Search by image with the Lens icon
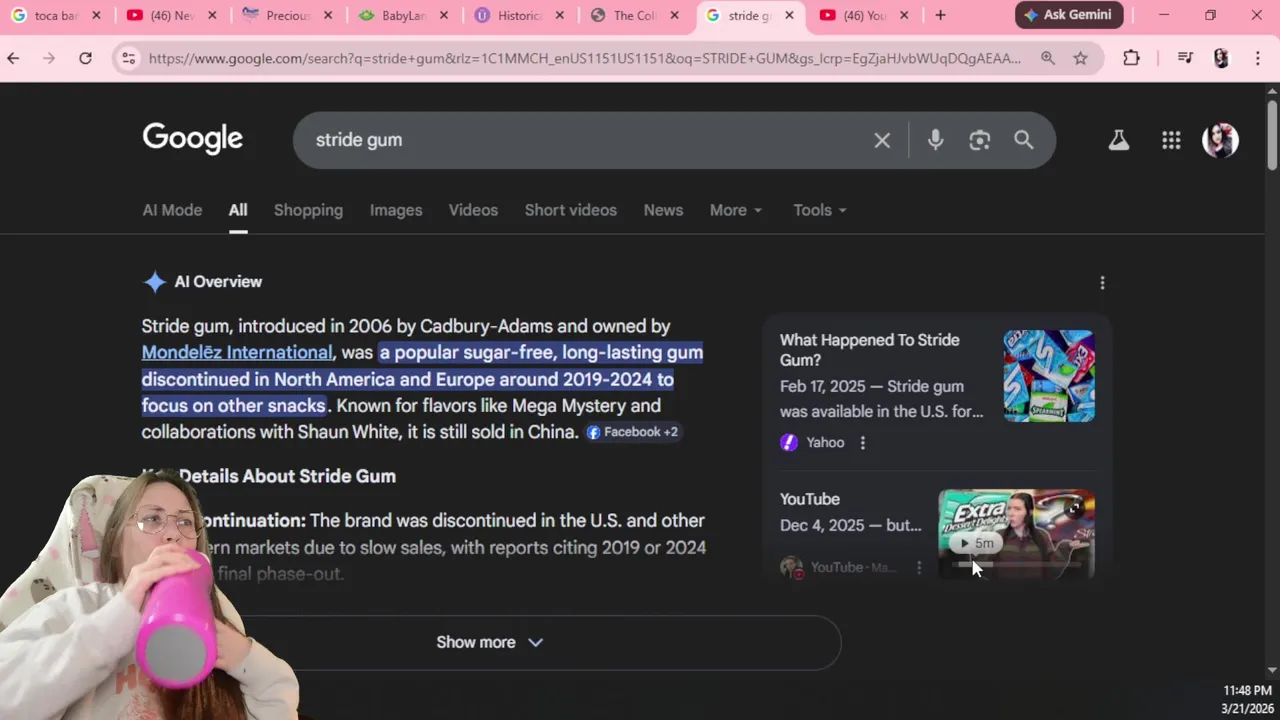The image size is (1280, 720). tap(979, 140)
